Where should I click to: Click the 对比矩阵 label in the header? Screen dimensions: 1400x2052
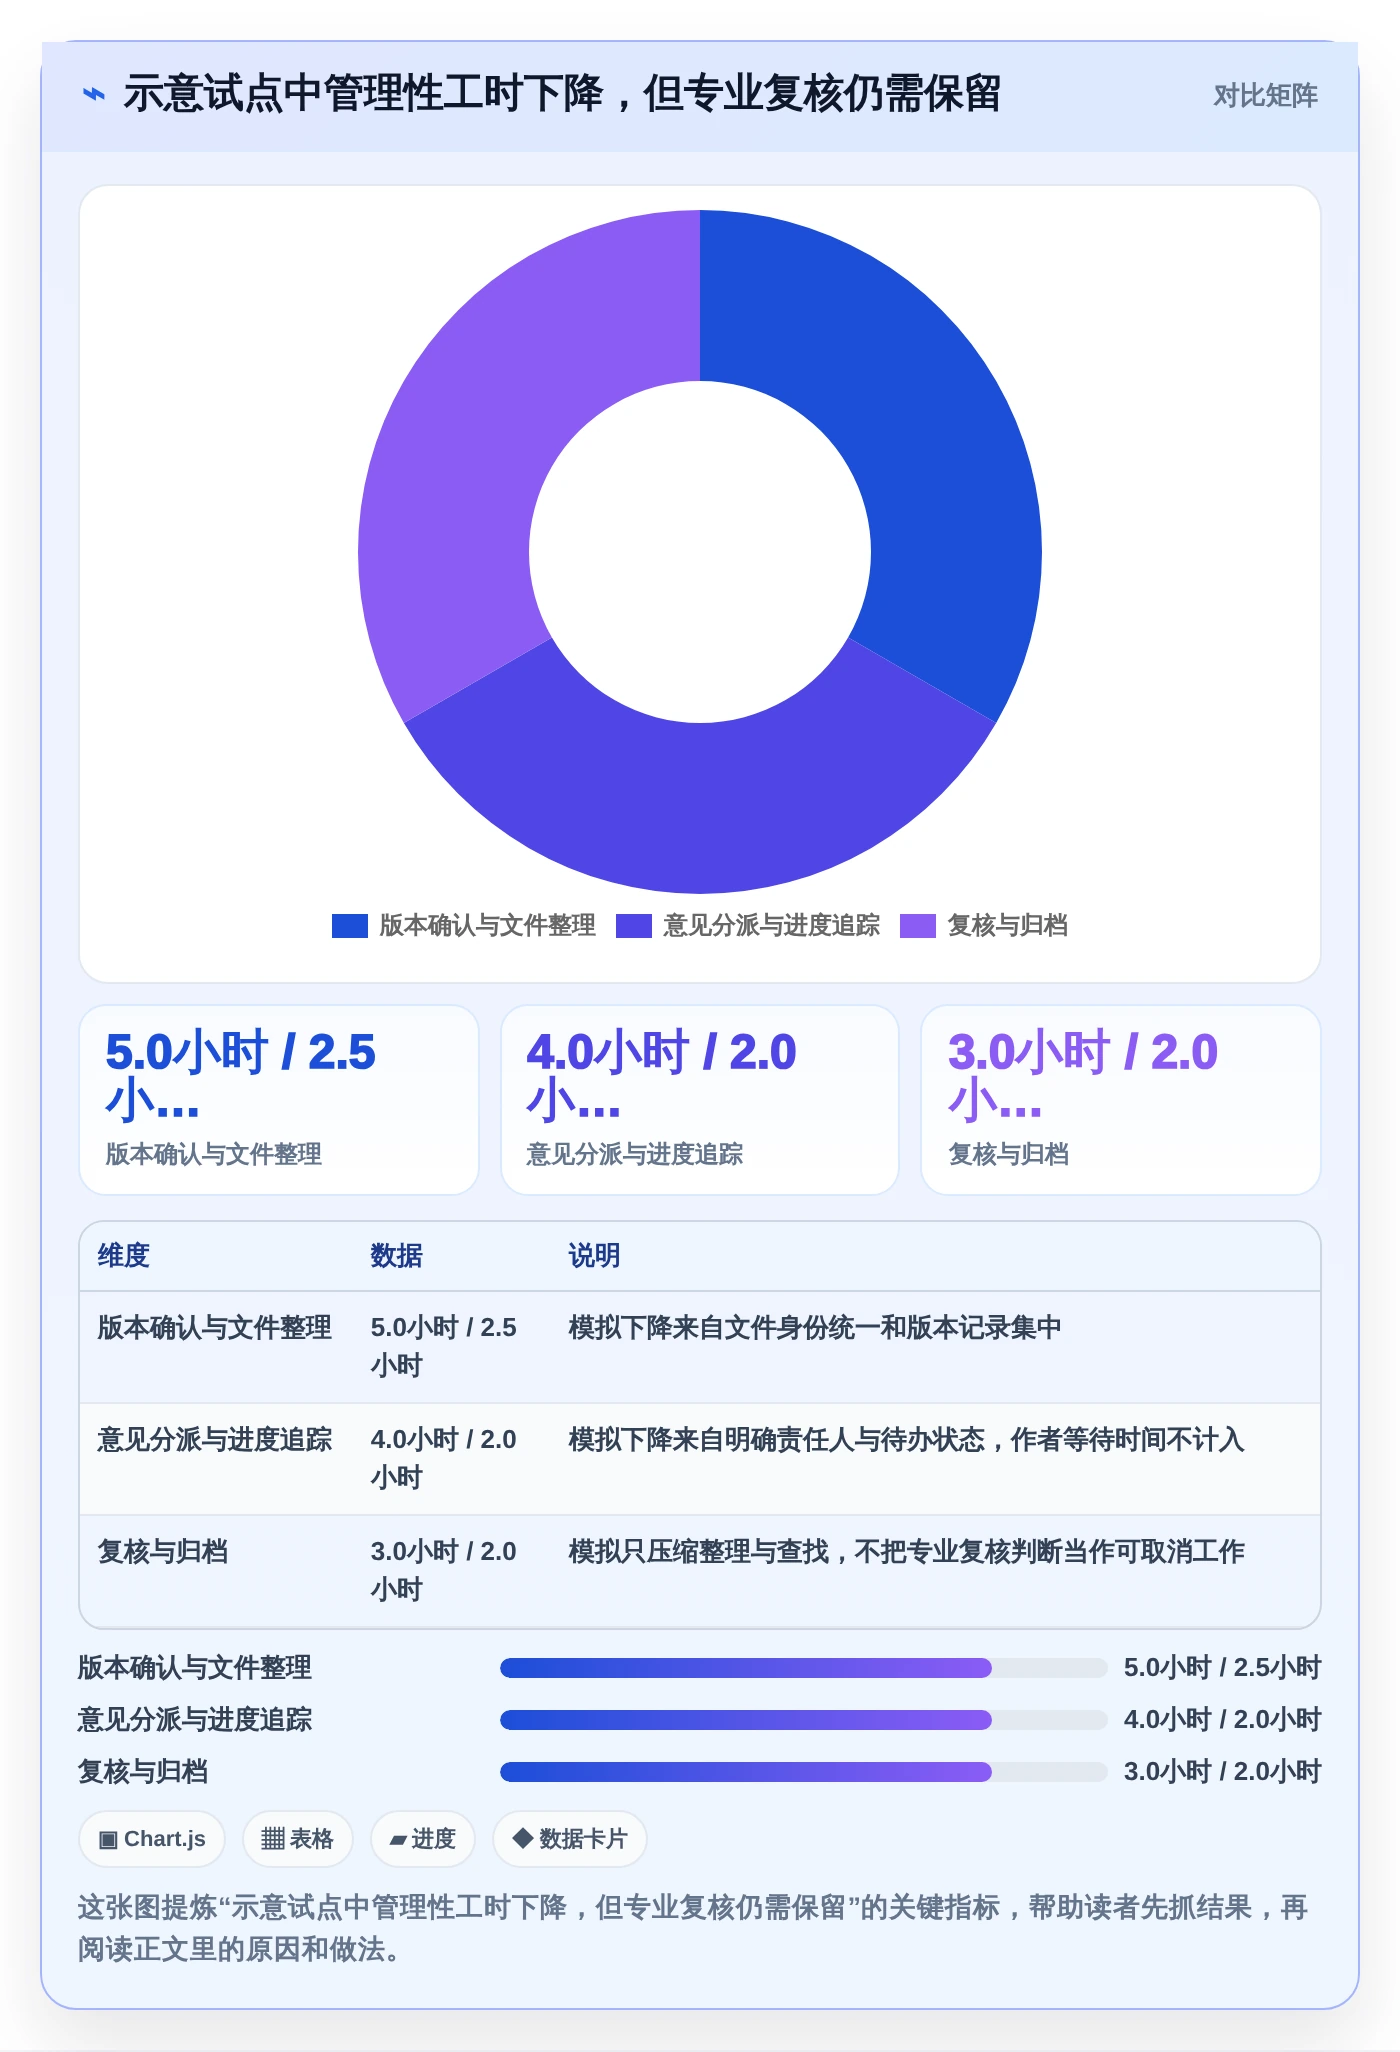pos(1265,96)
